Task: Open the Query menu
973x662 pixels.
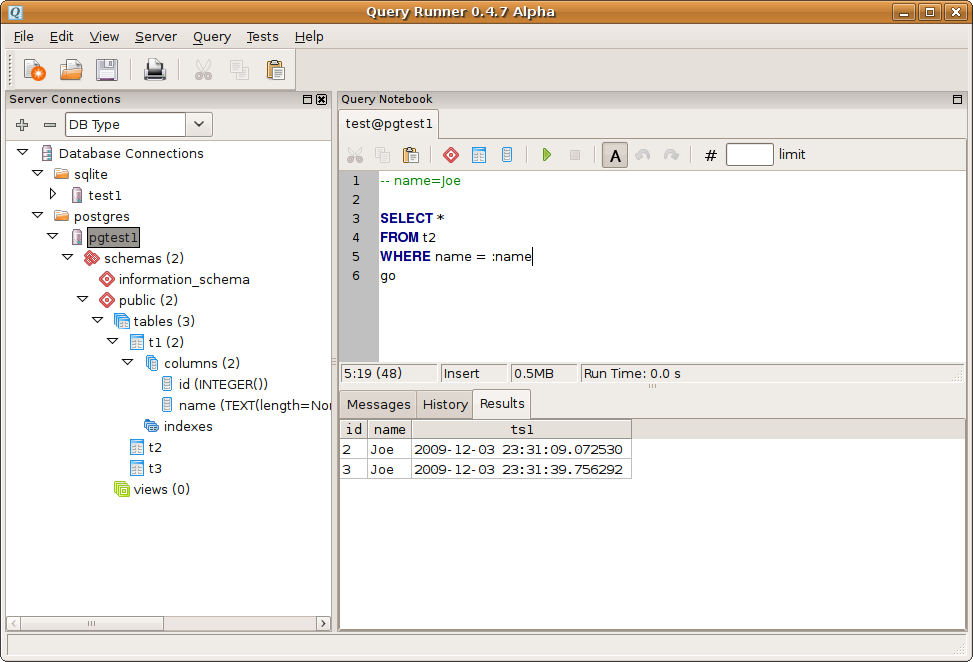Action: tap(212, 37)
